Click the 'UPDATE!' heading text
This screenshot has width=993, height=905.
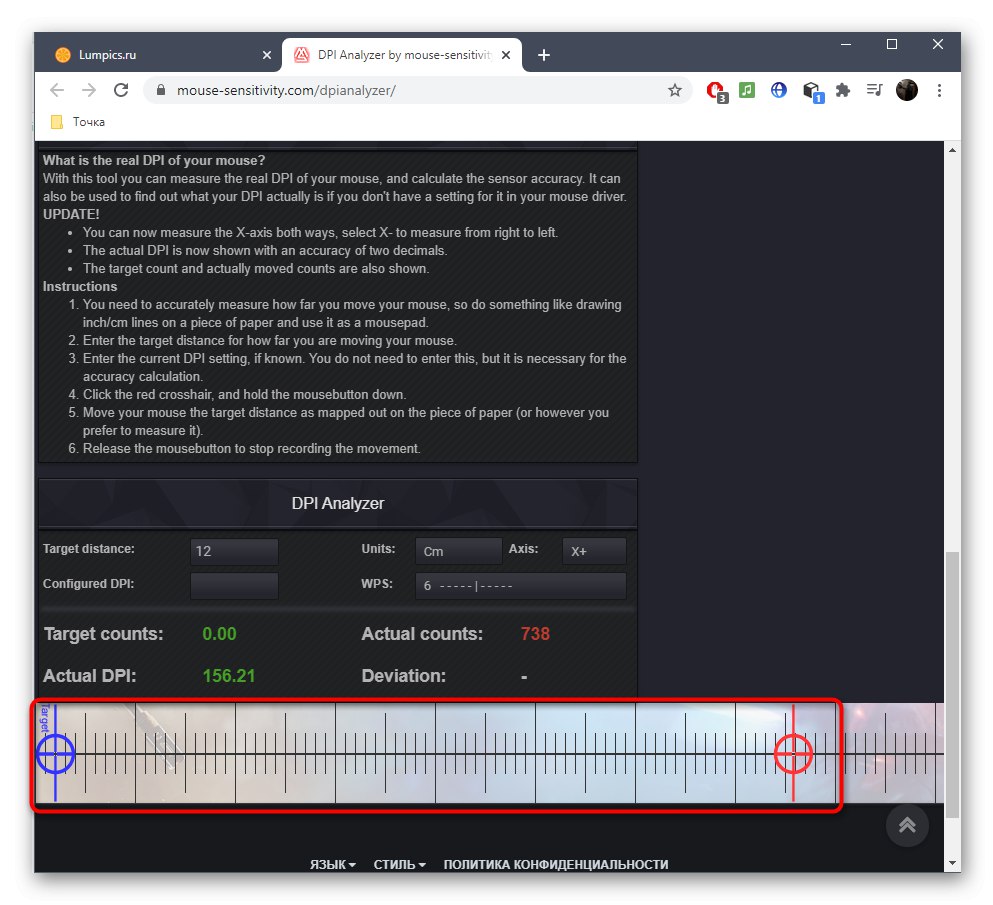(x=71, y=214)
